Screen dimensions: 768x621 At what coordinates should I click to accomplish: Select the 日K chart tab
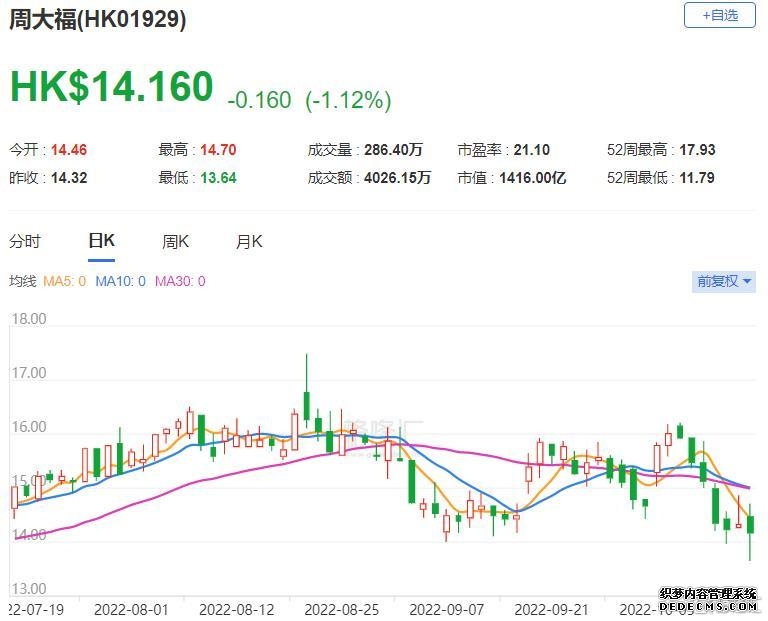[x=101, y=241]
